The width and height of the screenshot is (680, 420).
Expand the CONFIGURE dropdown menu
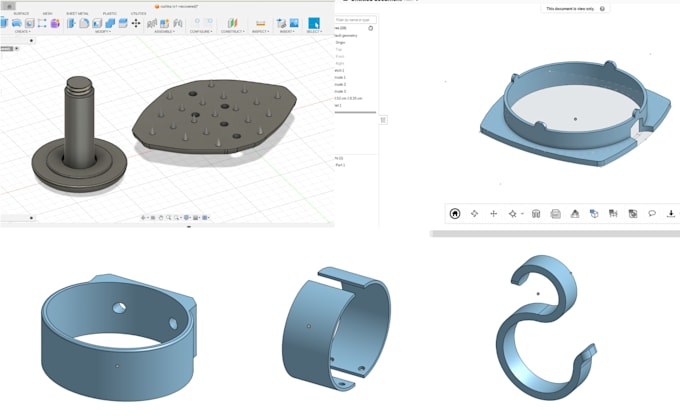coord(201,32)
